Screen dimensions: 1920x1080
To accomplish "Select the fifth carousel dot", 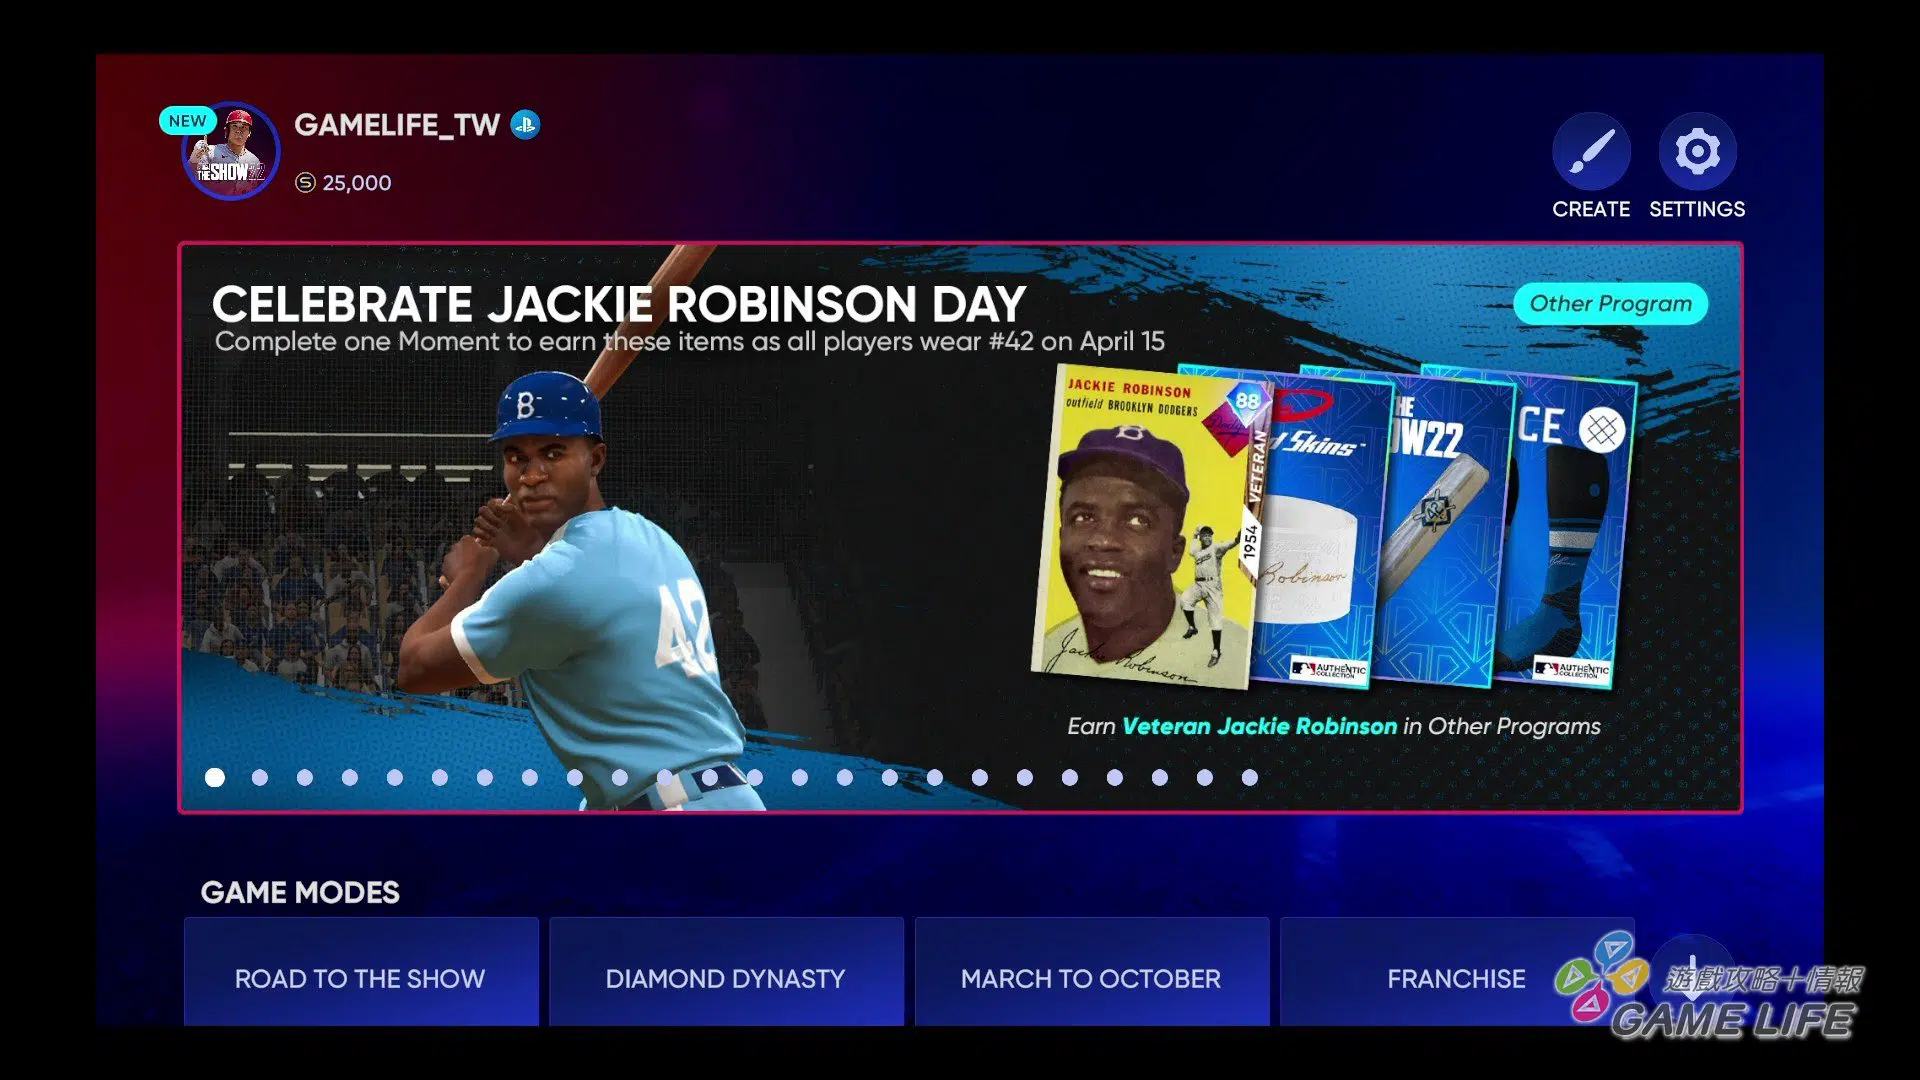I will (395, 777).
